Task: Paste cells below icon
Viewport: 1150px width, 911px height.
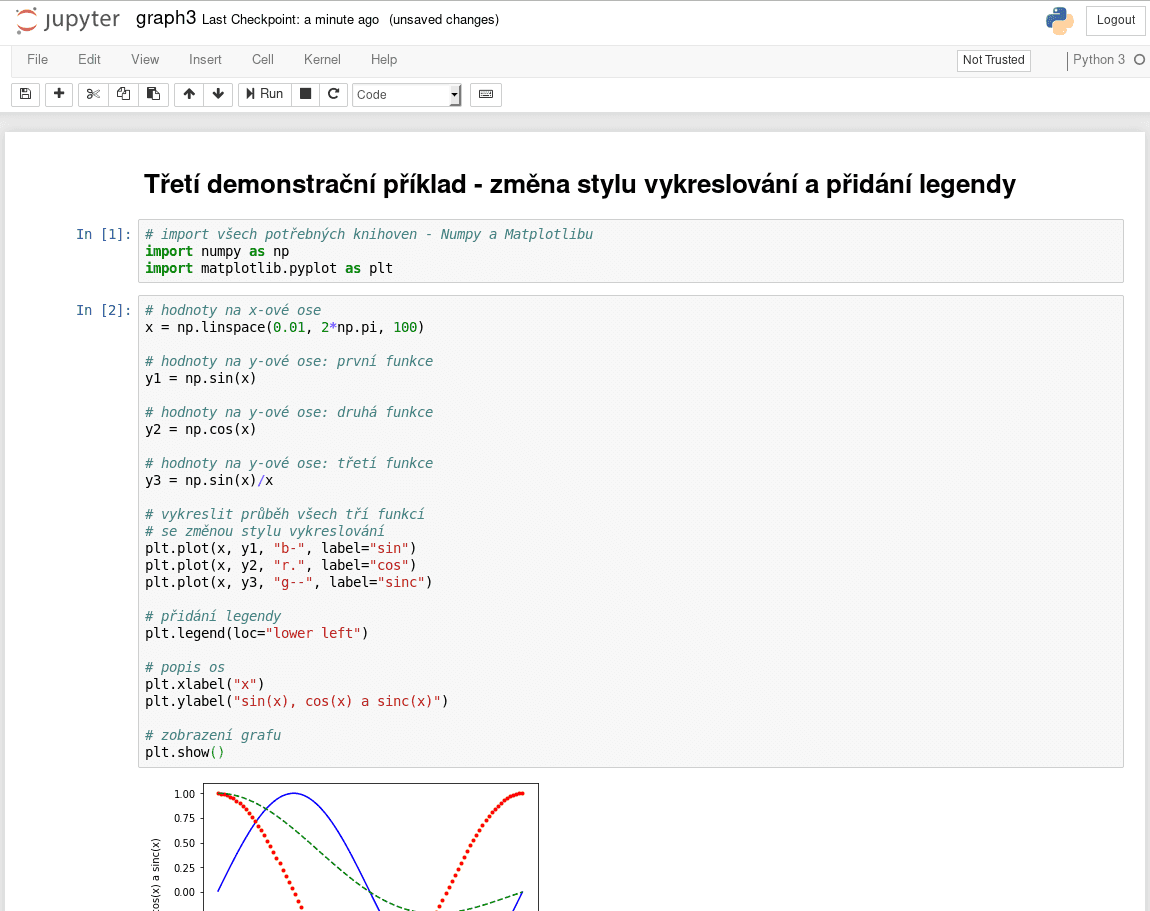Action: (153, 94)
